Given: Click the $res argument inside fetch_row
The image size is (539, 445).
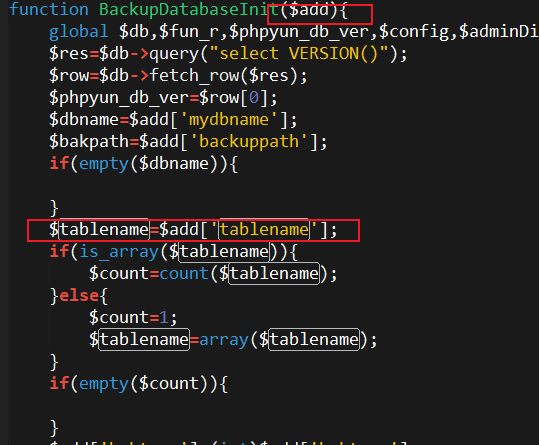Looking at the screenshot, I should point(268,76).
